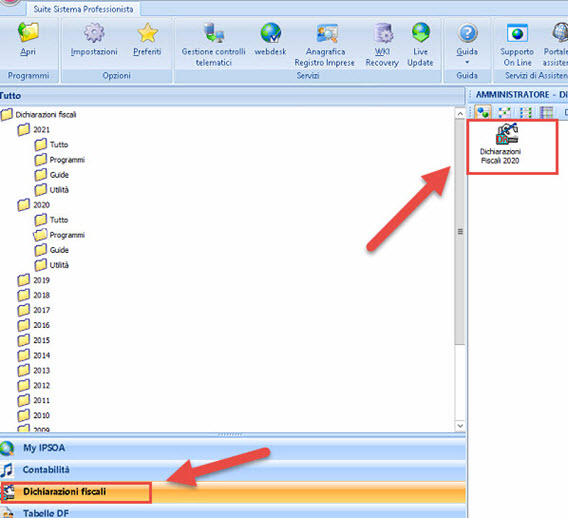Open the 2015 folder
This screenshot has width=568, height=518.
[x=33, y=340]
